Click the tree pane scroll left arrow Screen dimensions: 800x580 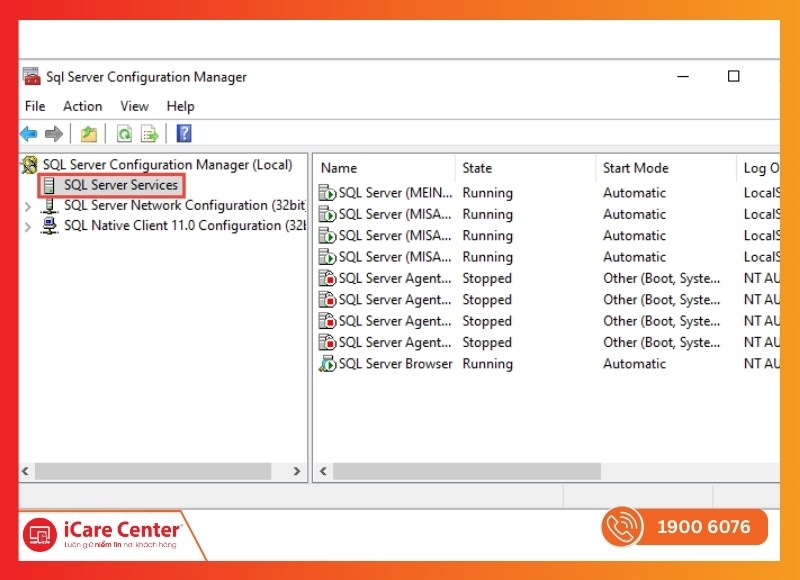(x=26, y=471)
